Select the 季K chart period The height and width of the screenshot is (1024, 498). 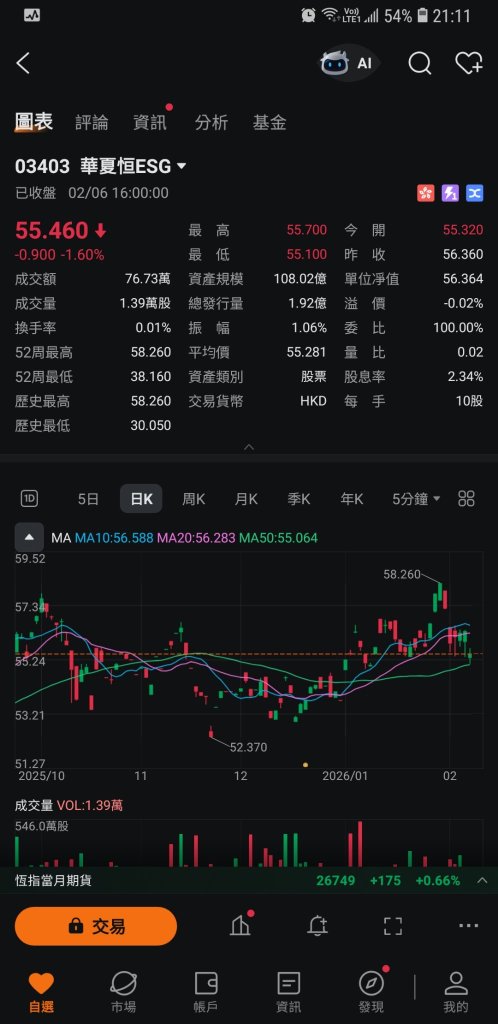tap(299, 499)
